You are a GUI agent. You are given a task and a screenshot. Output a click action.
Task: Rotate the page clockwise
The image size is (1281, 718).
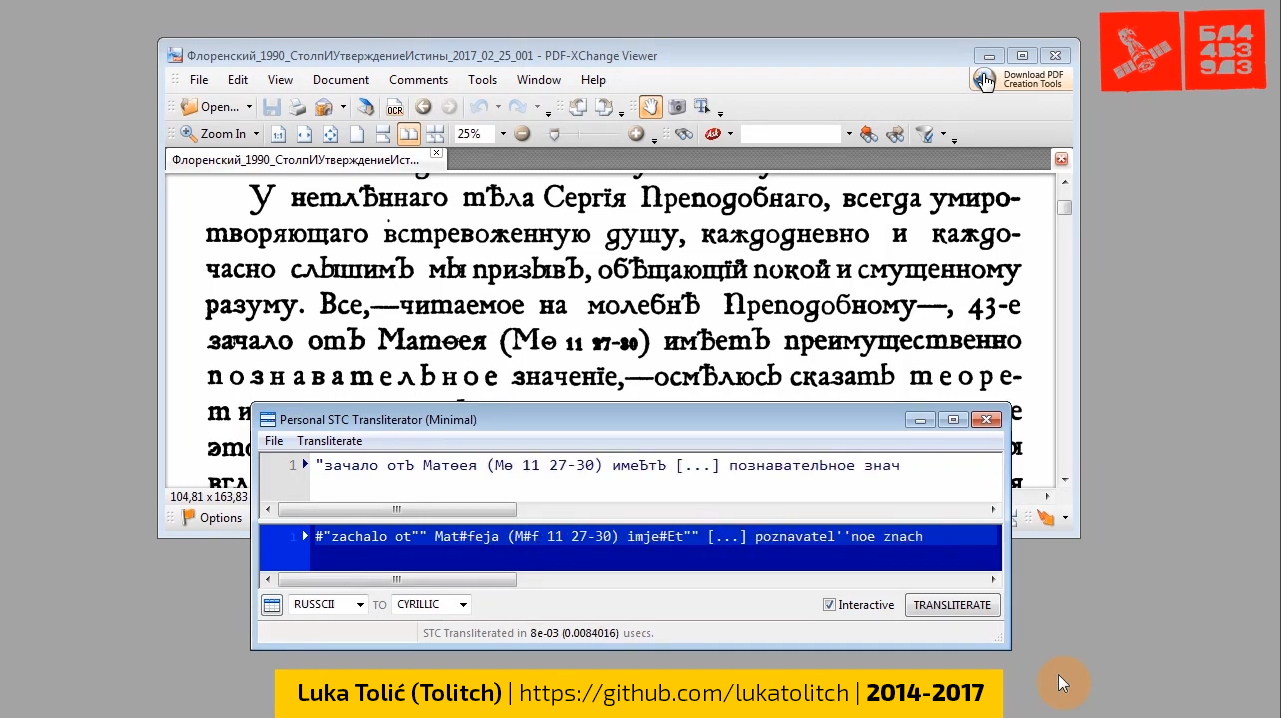[x=604, y=107]
